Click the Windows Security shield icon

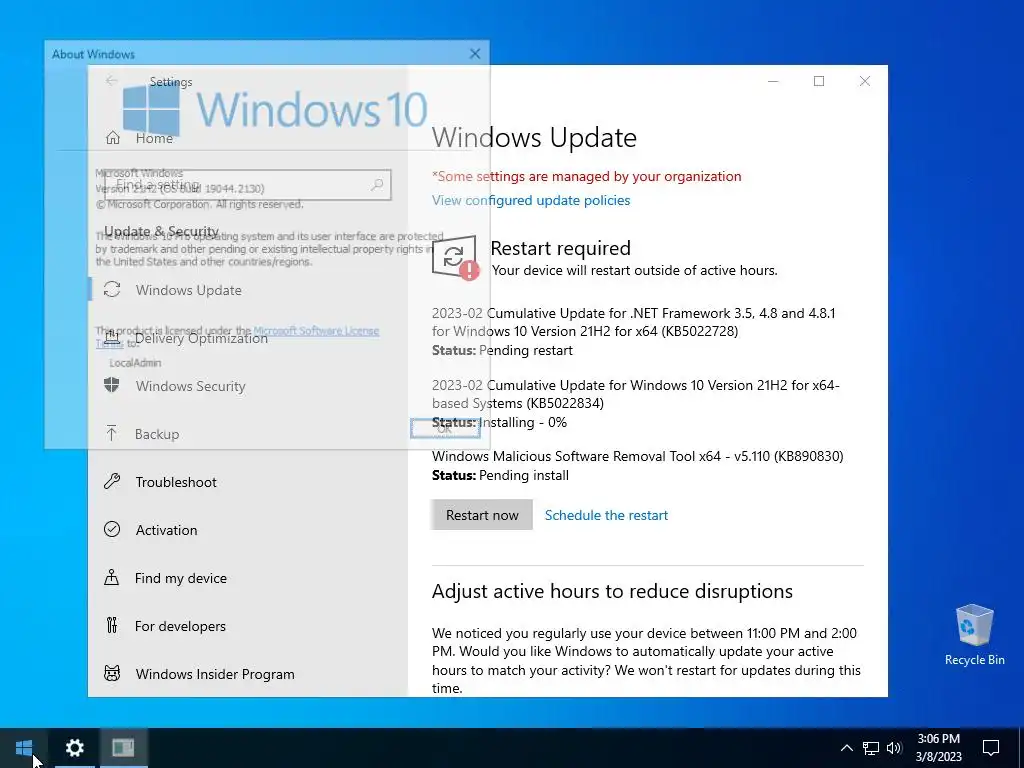click(x=112, y=385)
